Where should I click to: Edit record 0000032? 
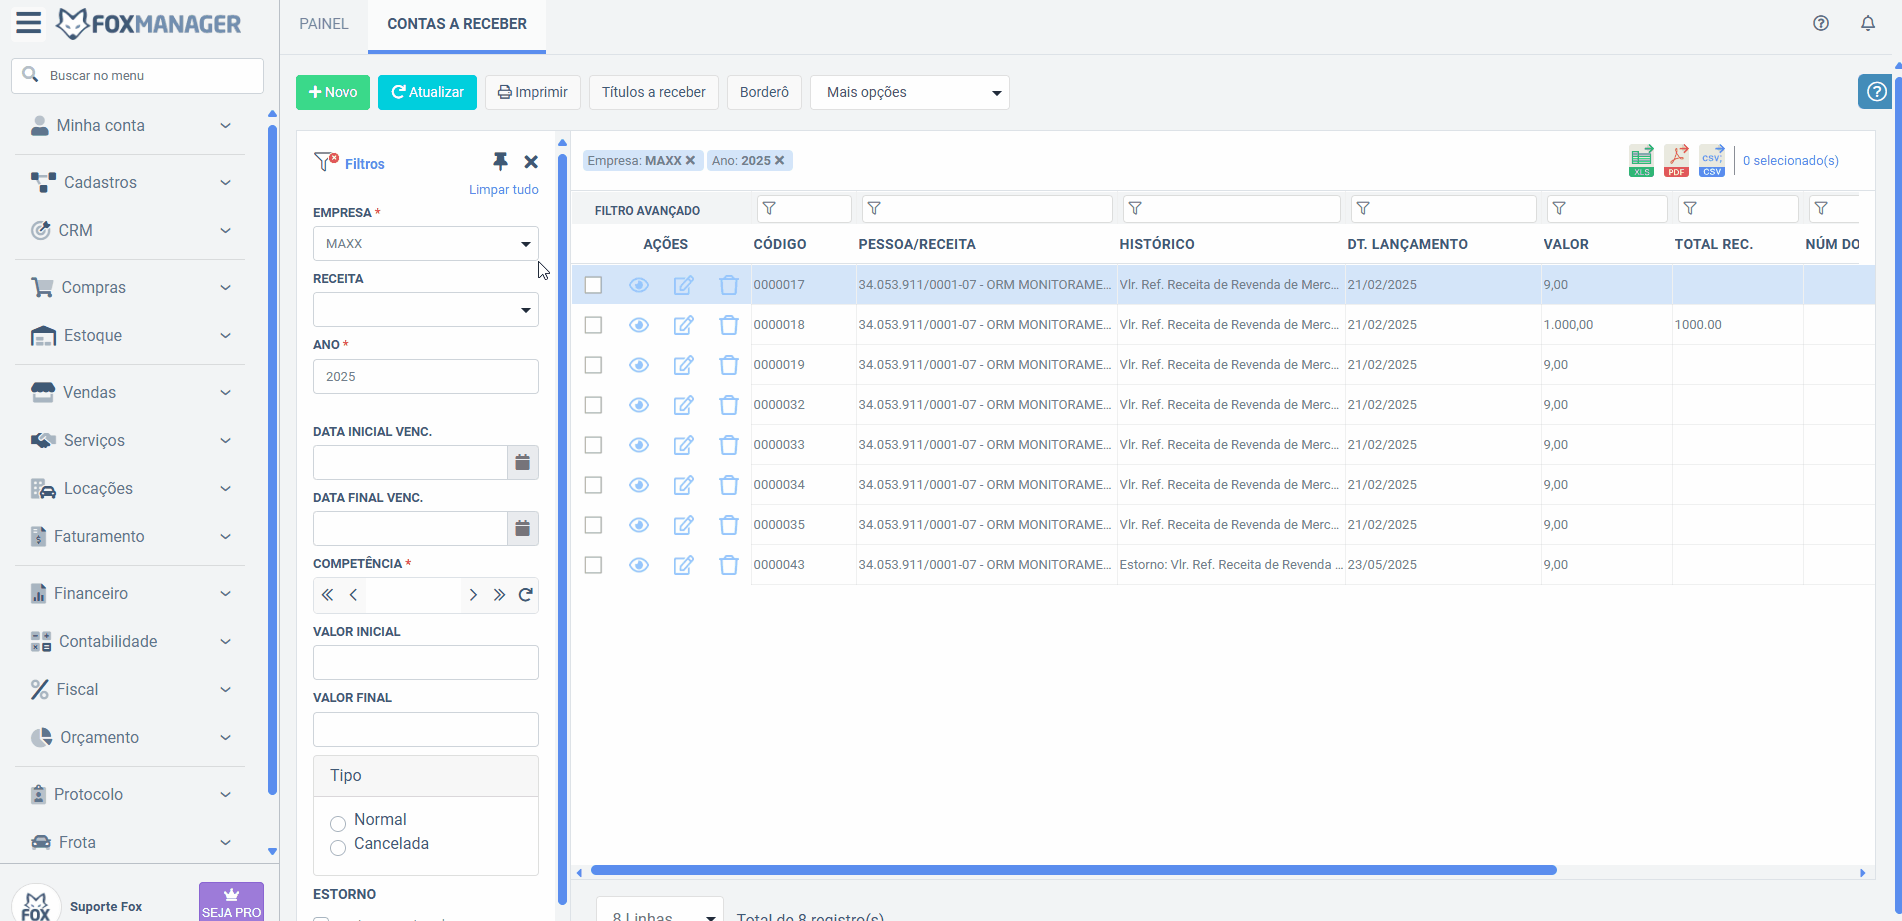684,405
